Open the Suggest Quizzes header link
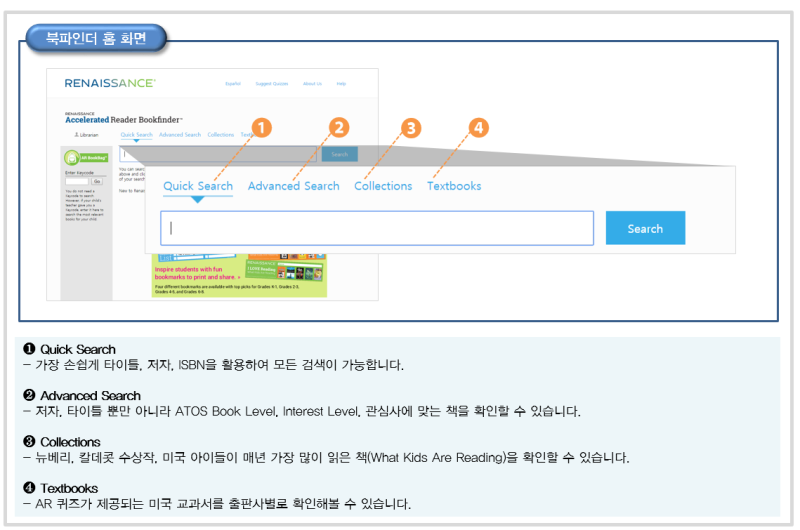 272,84
